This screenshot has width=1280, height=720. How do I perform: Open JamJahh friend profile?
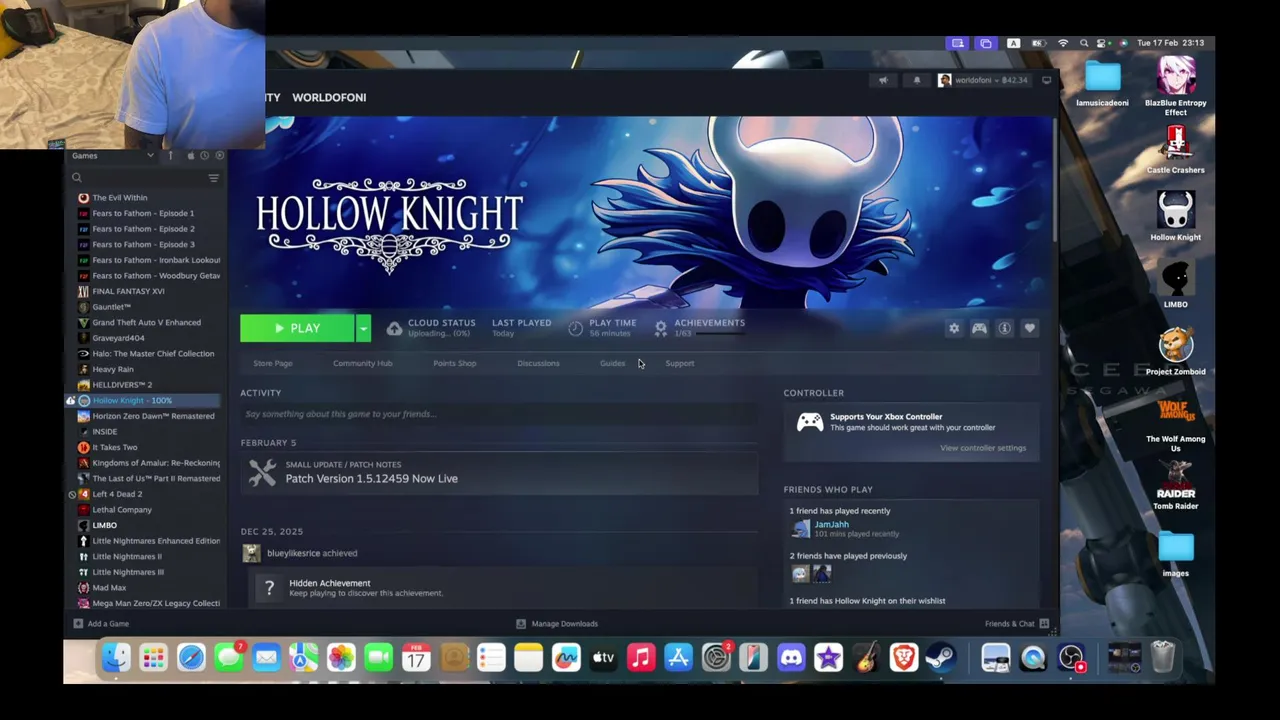pyautogui.click(x=832, y=524)
